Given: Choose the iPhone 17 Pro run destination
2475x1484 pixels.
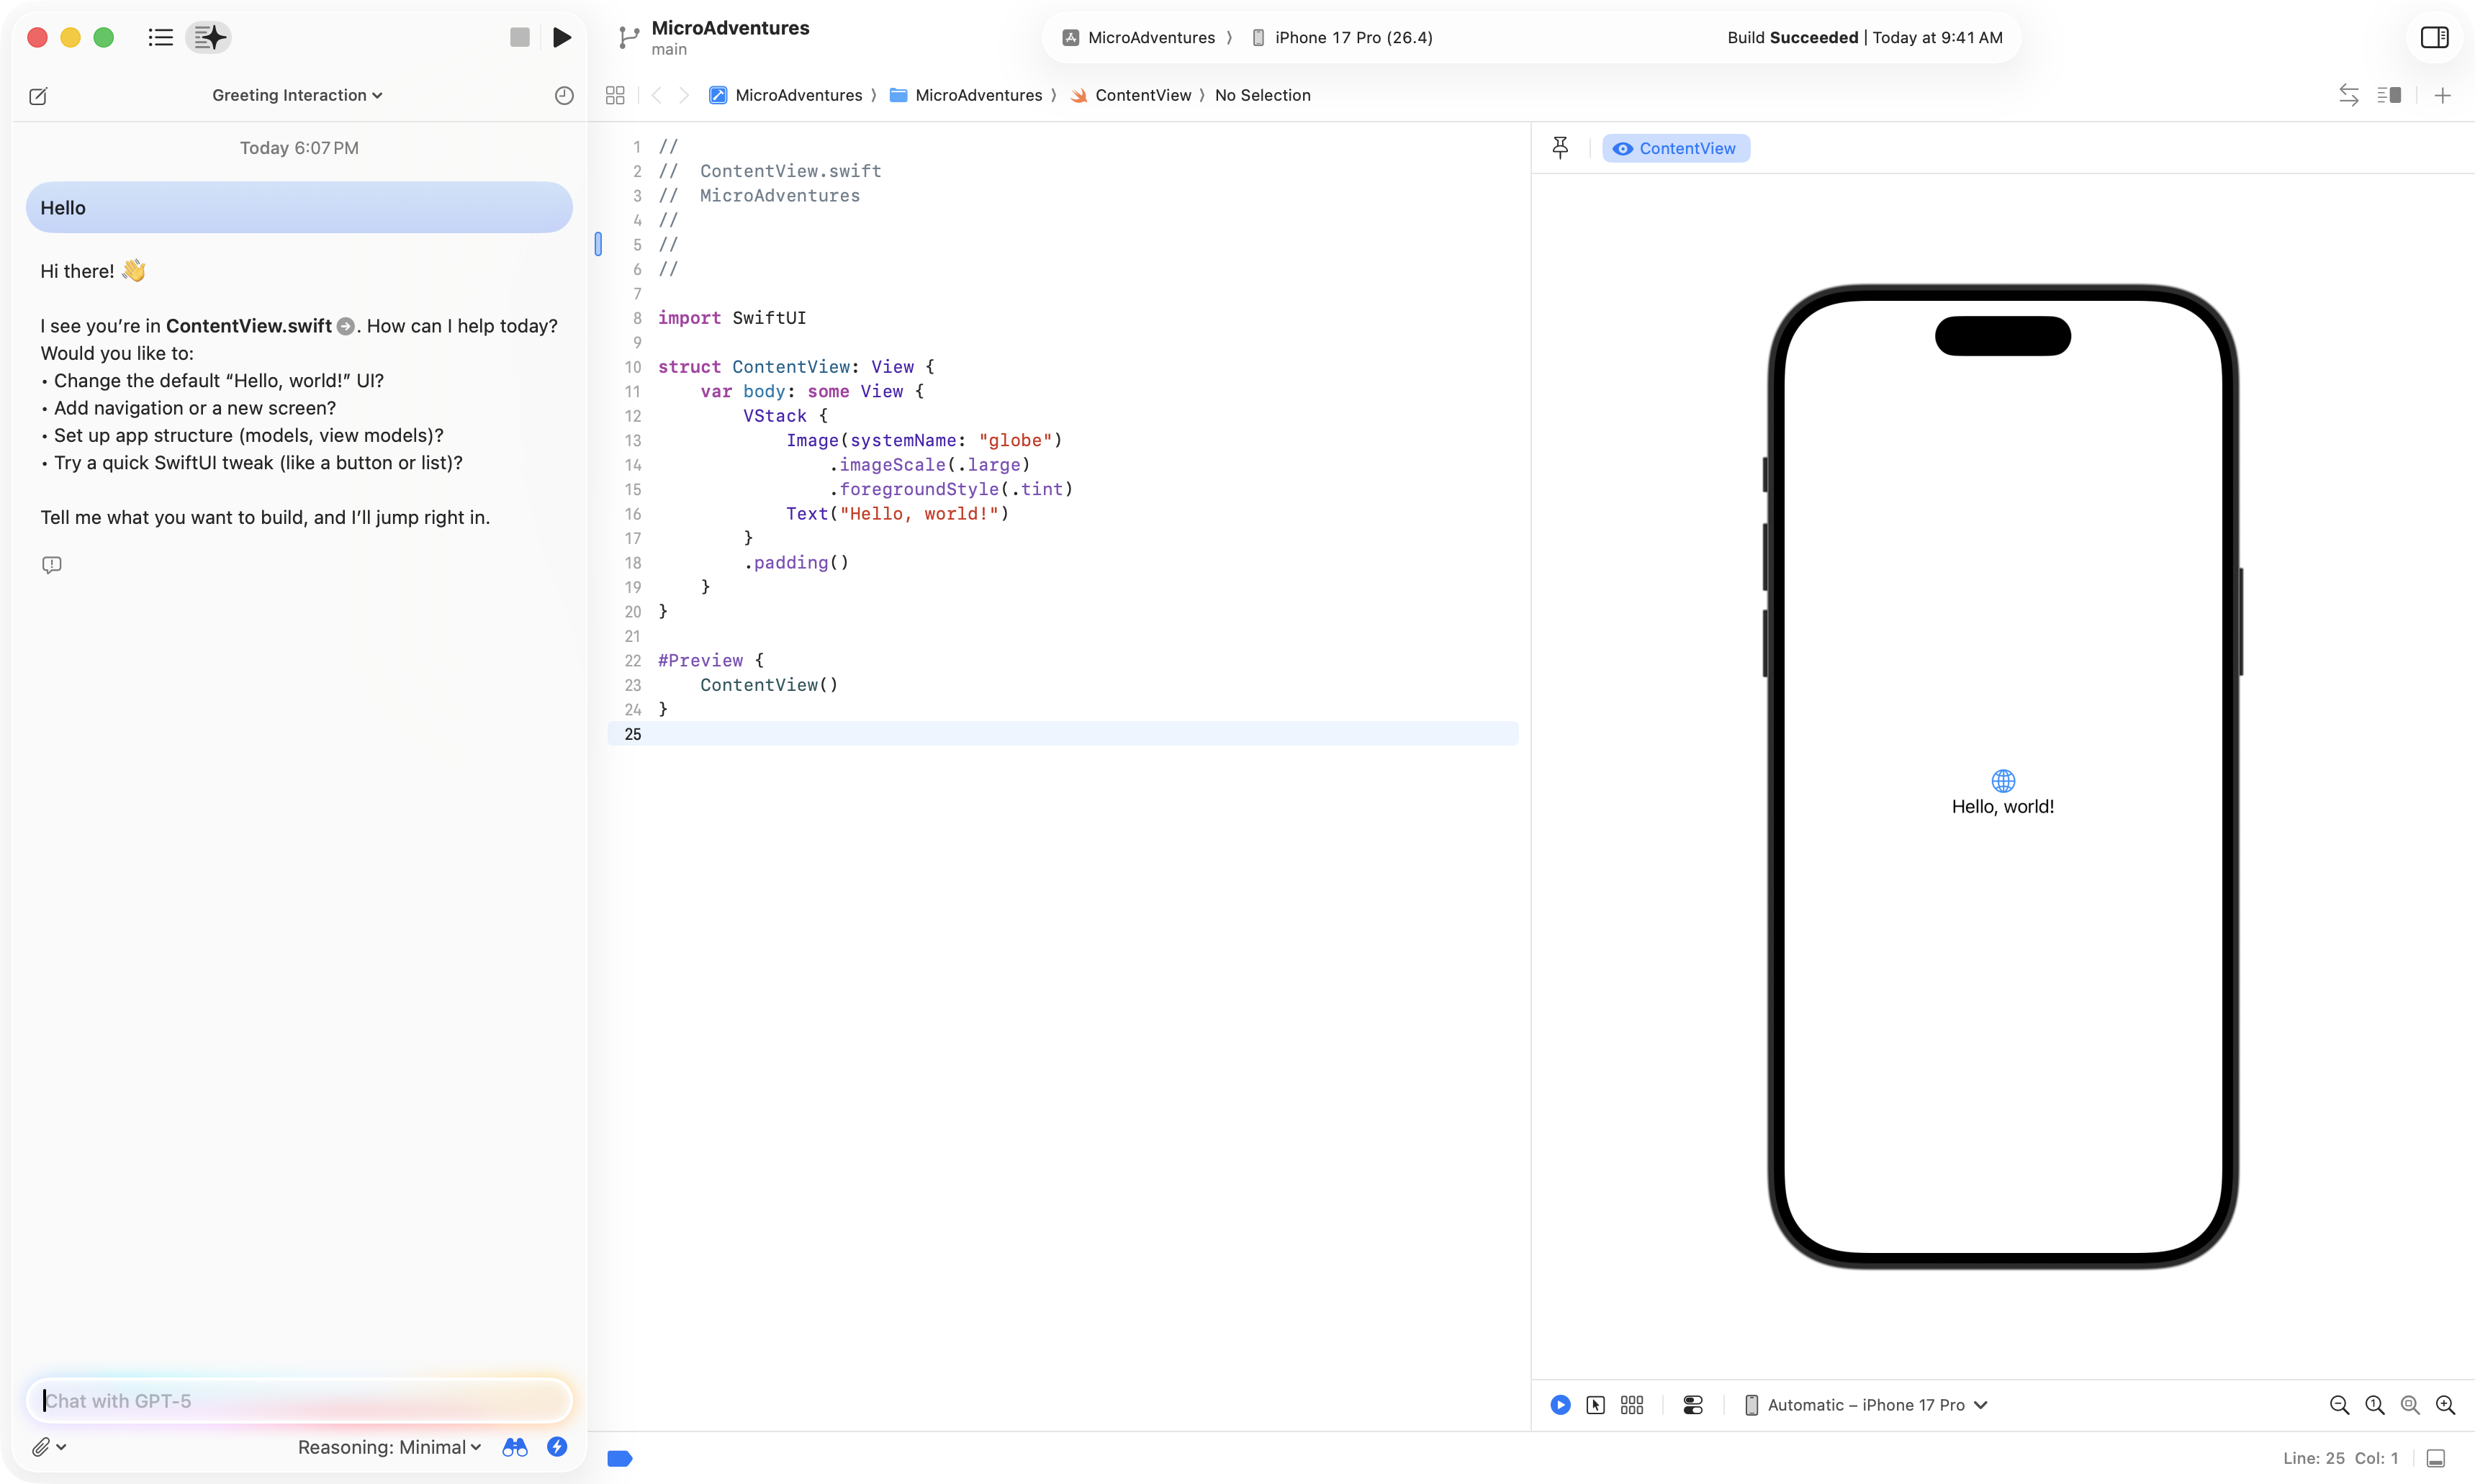Looking at the screenshot, I should point(1342,38).
